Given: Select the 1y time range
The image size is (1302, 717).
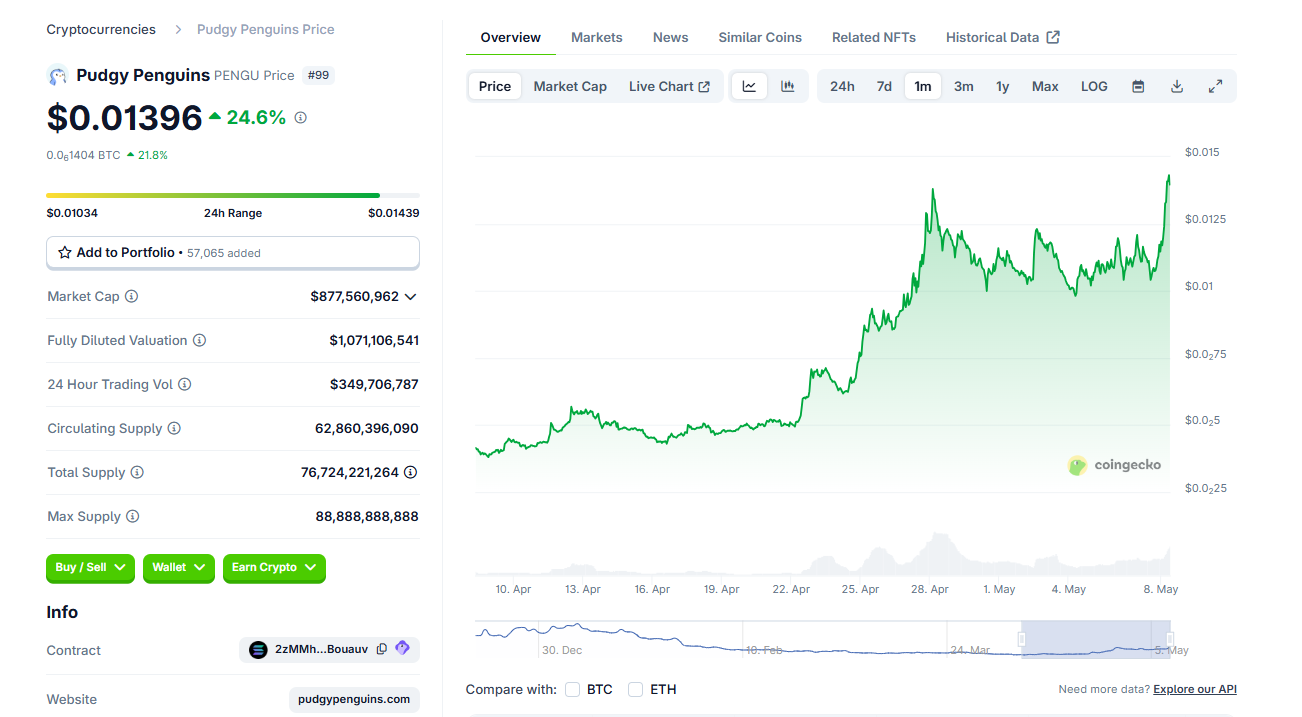Looking at the screenshot, I should pos(1002,86).
